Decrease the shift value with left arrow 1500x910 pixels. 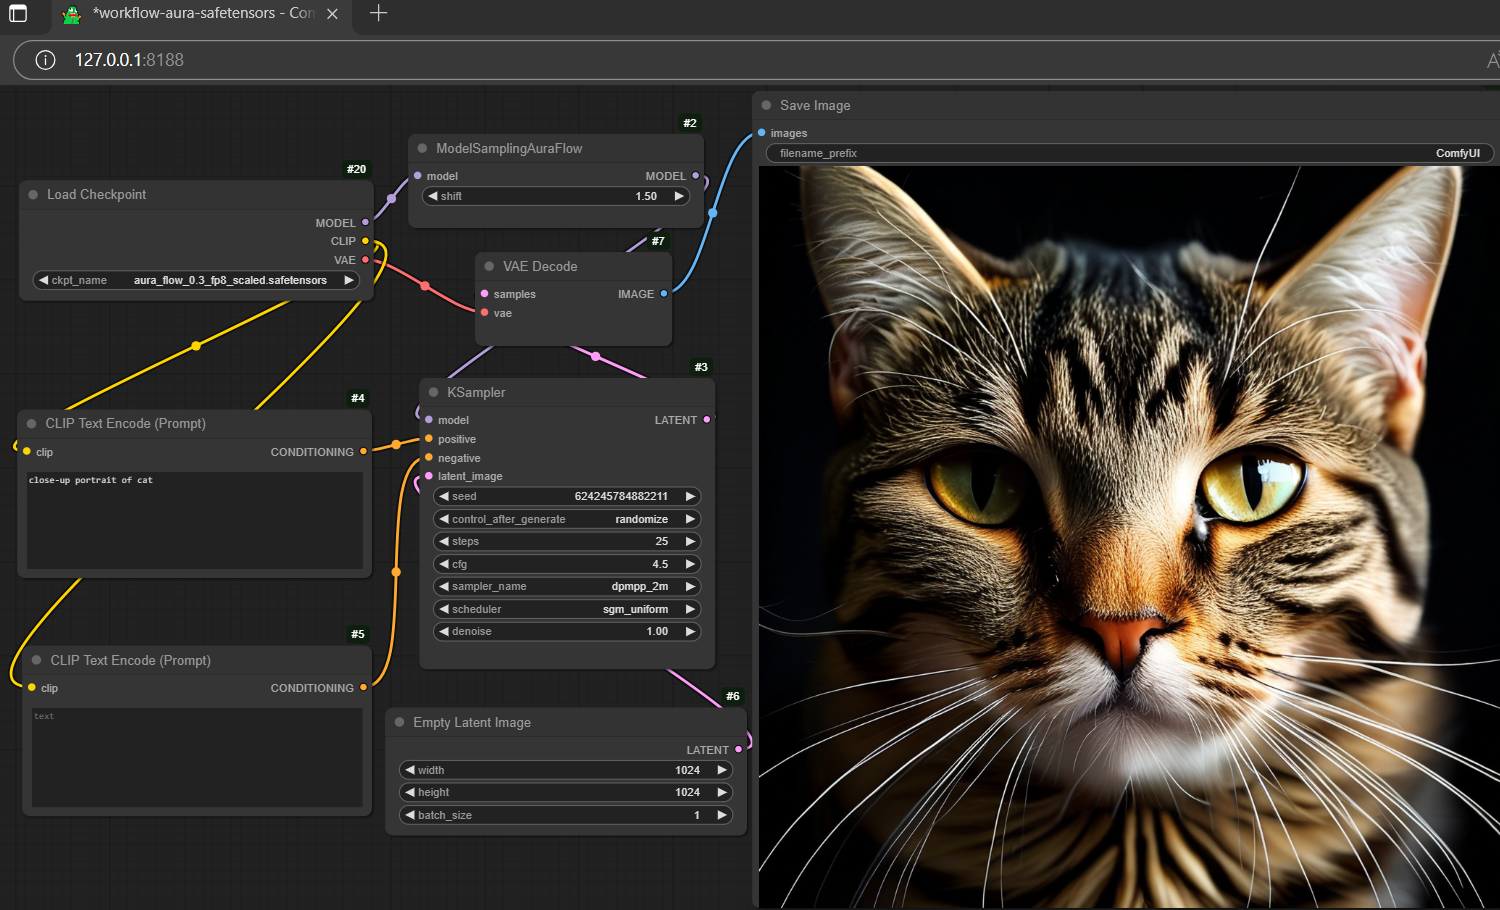(432, 196)
